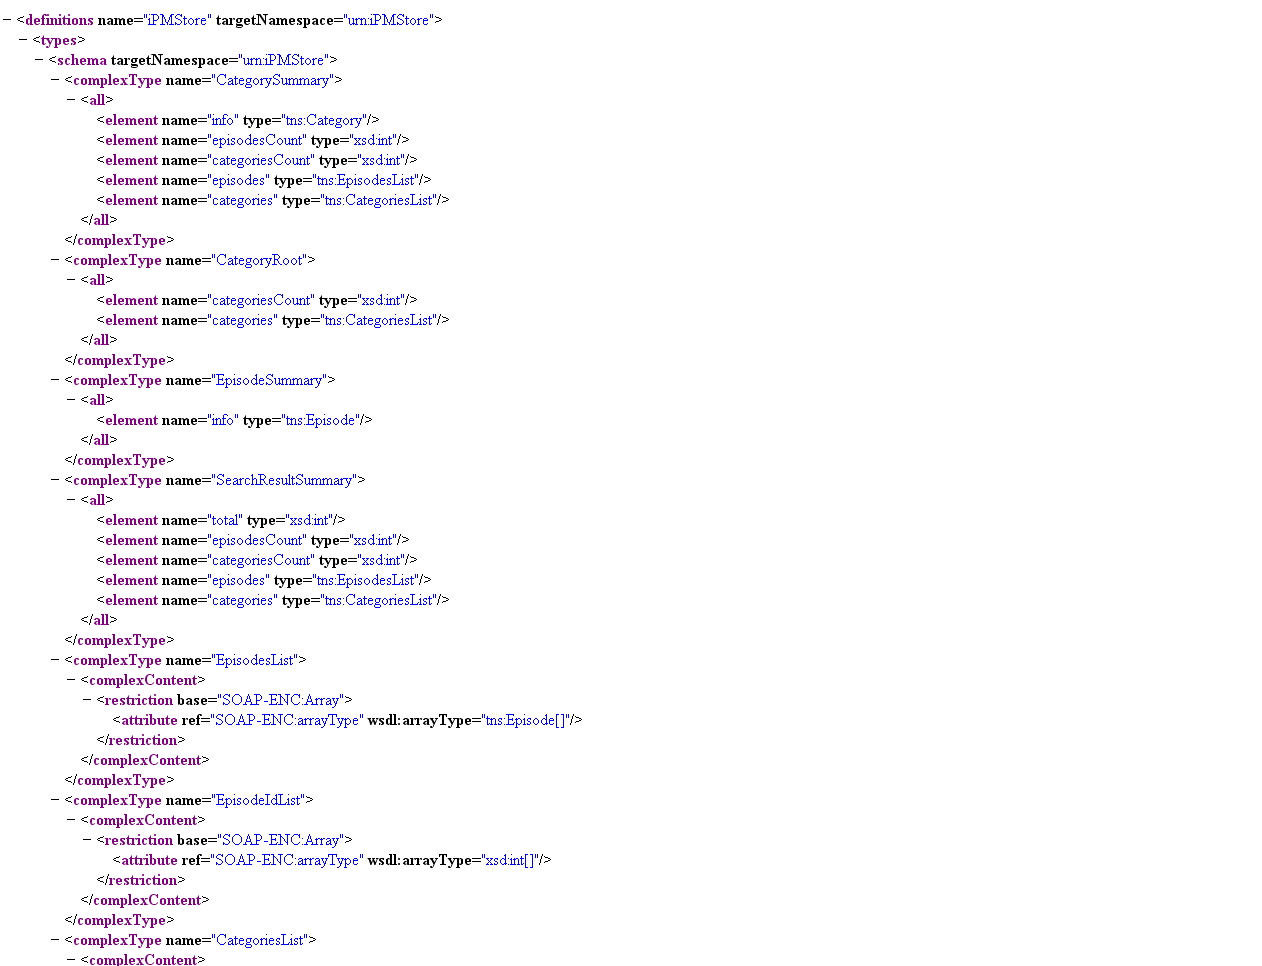Collapse complexType EpisodeSummary node
This screenshot has width=1262, height=966.
55,380
